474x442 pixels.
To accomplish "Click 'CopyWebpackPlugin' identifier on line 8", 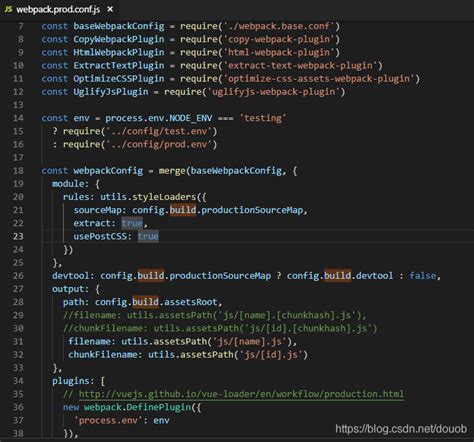I will point(119,39).
